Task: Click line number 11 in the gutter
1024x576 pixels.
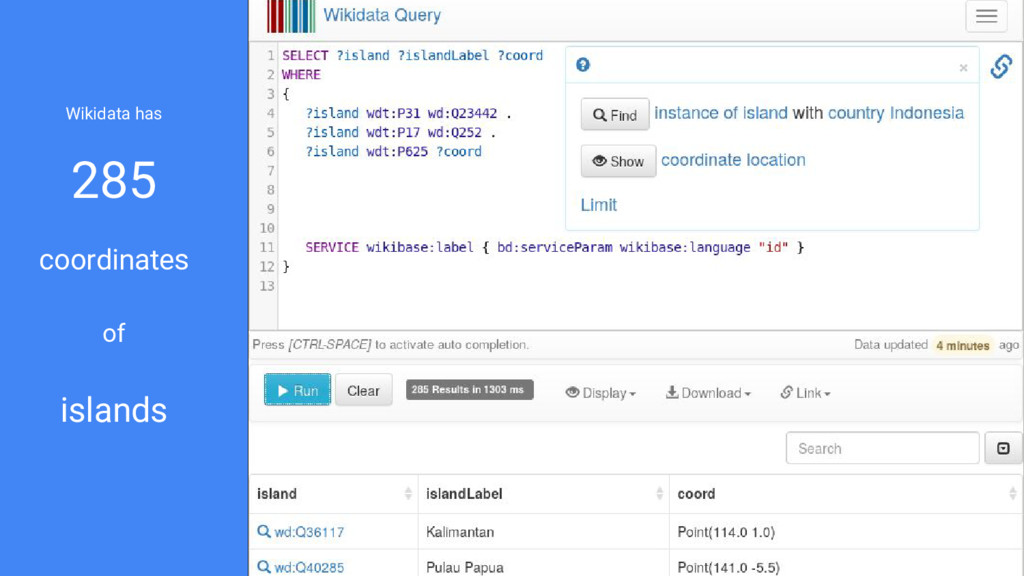Action: (x=266, y=248)
